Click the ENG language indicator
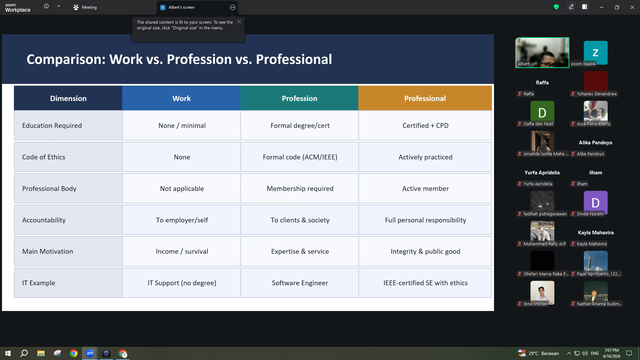 (x=595, y=353)
